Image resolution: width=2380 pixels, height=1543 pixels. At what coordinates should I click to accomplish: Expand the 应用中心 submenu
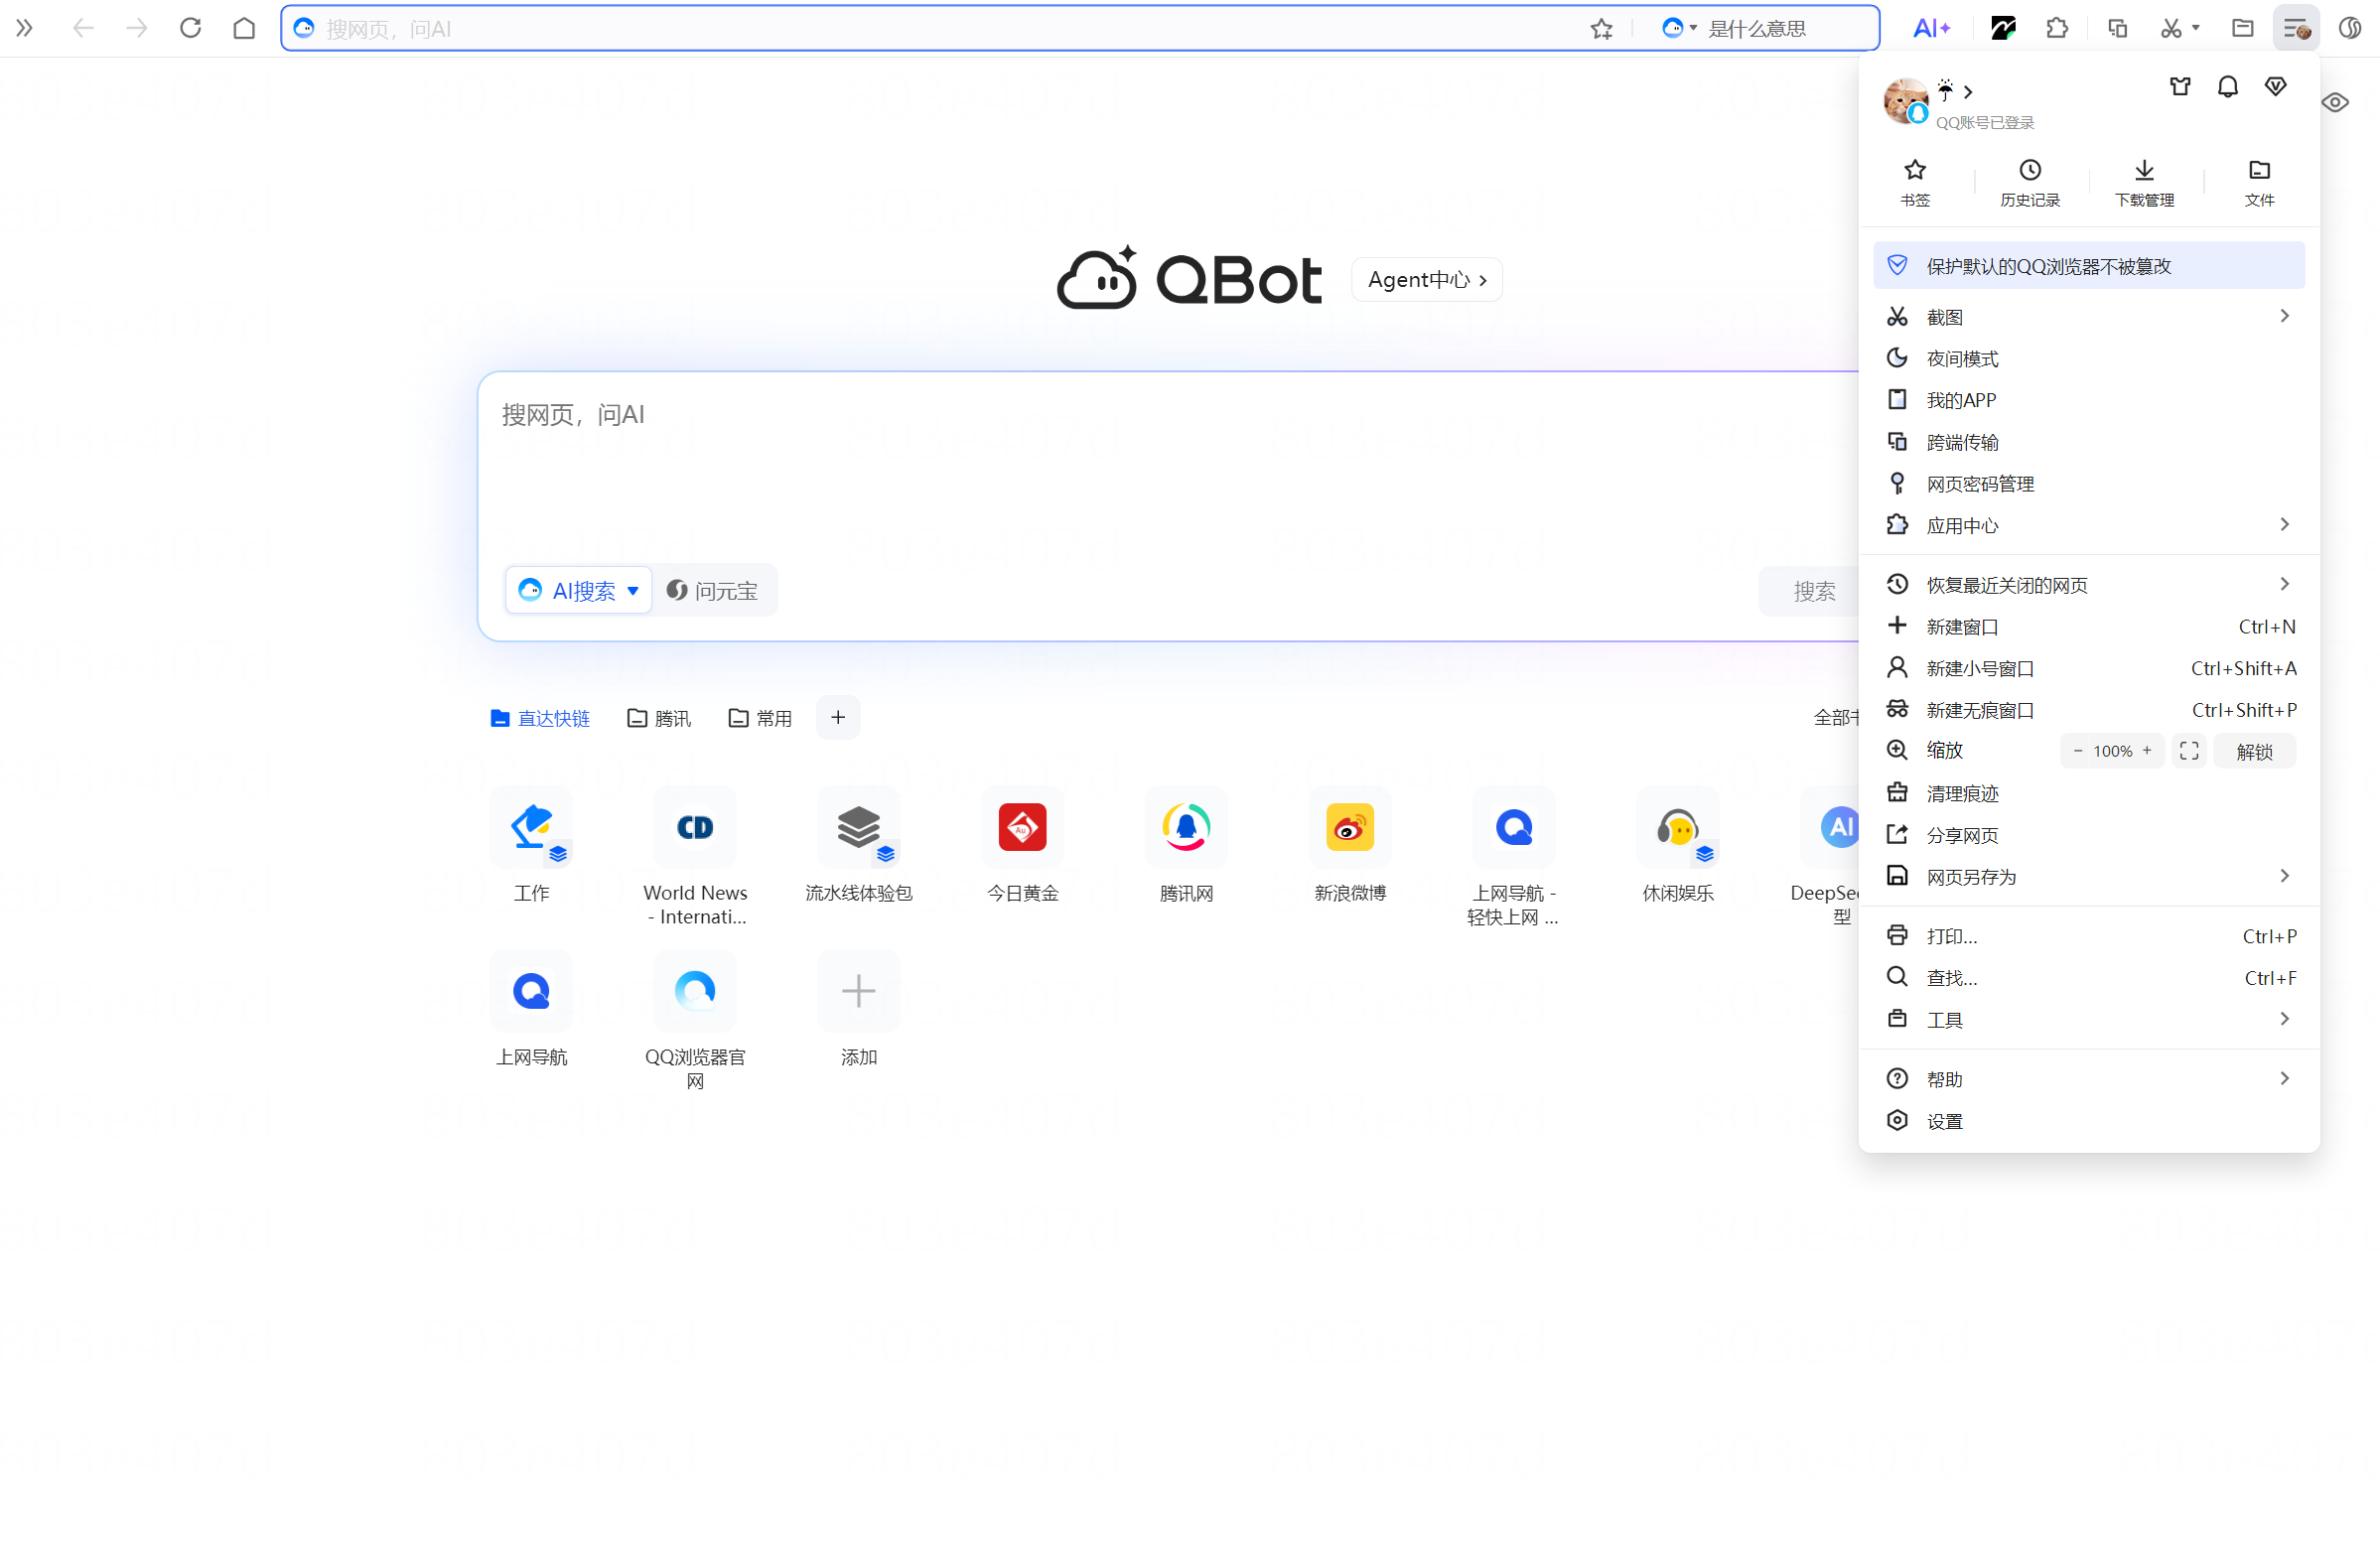(x=2089, y=525)
